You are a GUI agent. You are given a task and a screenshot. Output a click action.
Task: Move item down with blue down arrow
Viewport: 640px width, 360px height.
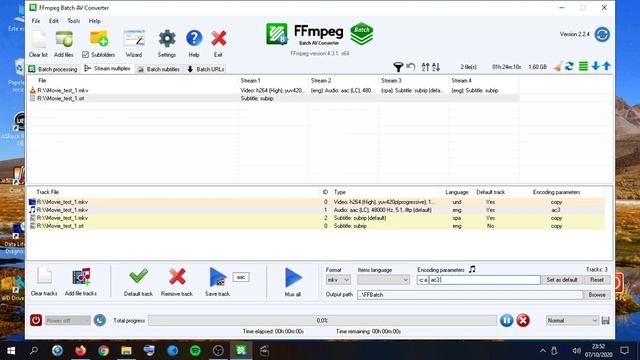(596, 66)
